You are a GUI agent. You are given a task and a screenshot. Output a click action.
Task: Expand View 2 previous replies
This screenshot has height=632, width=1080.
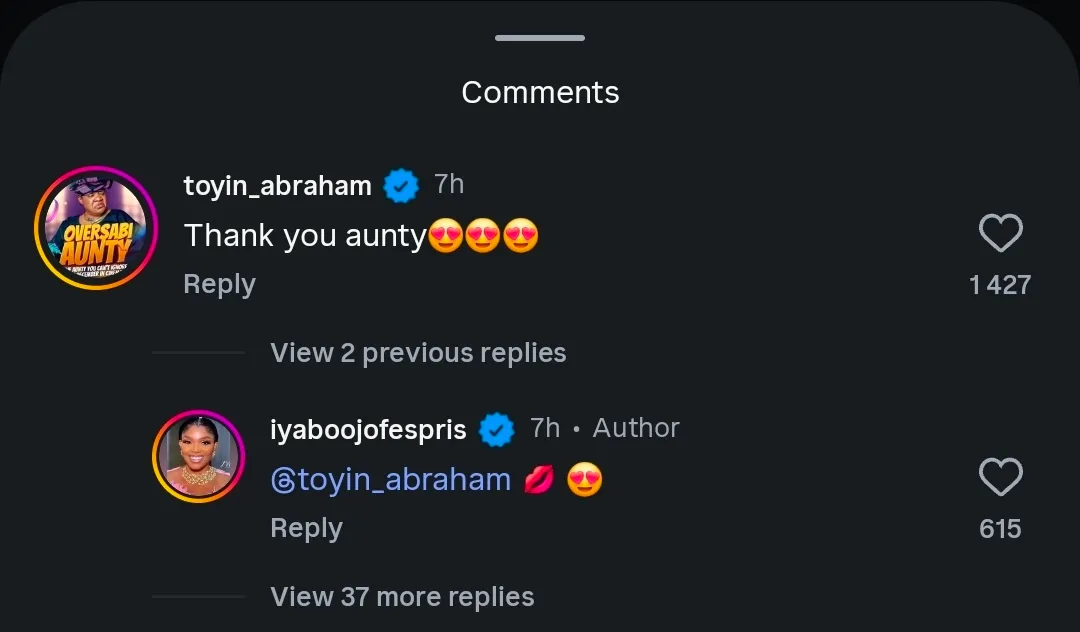click(418, 353)
